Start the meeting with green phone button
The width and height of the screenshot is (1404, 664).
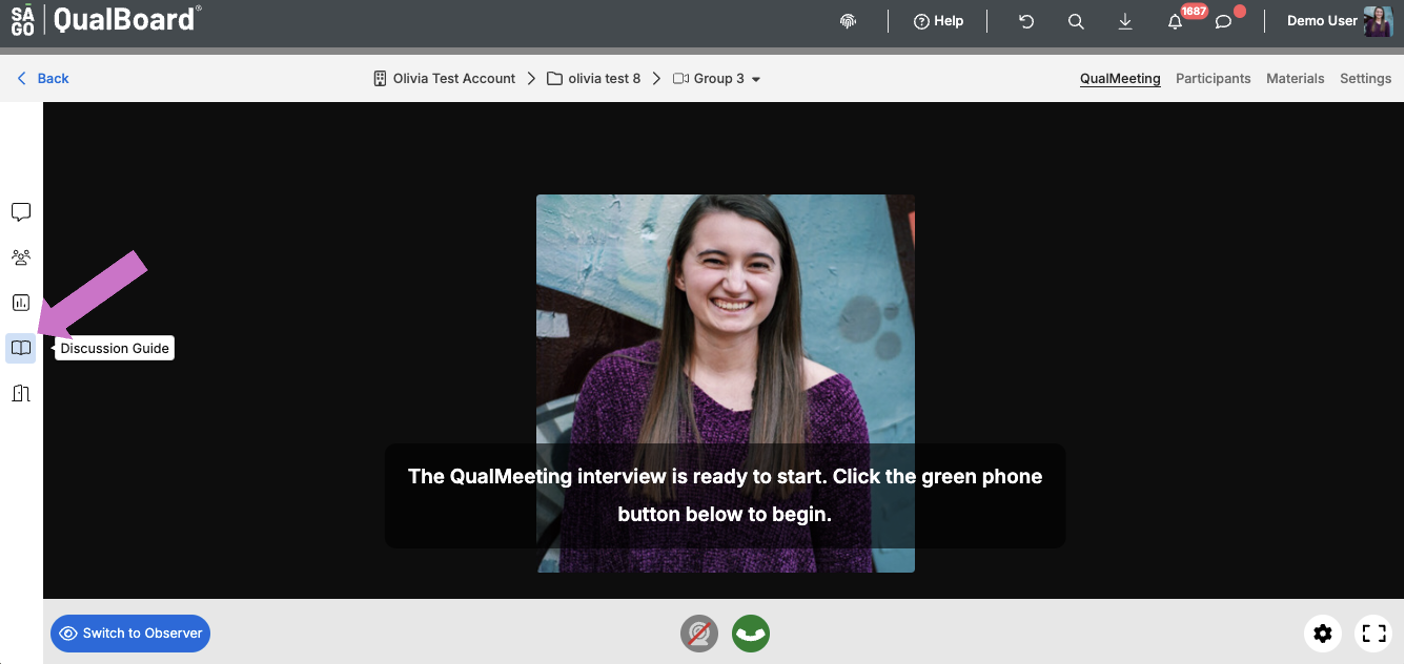coord(751,633)
